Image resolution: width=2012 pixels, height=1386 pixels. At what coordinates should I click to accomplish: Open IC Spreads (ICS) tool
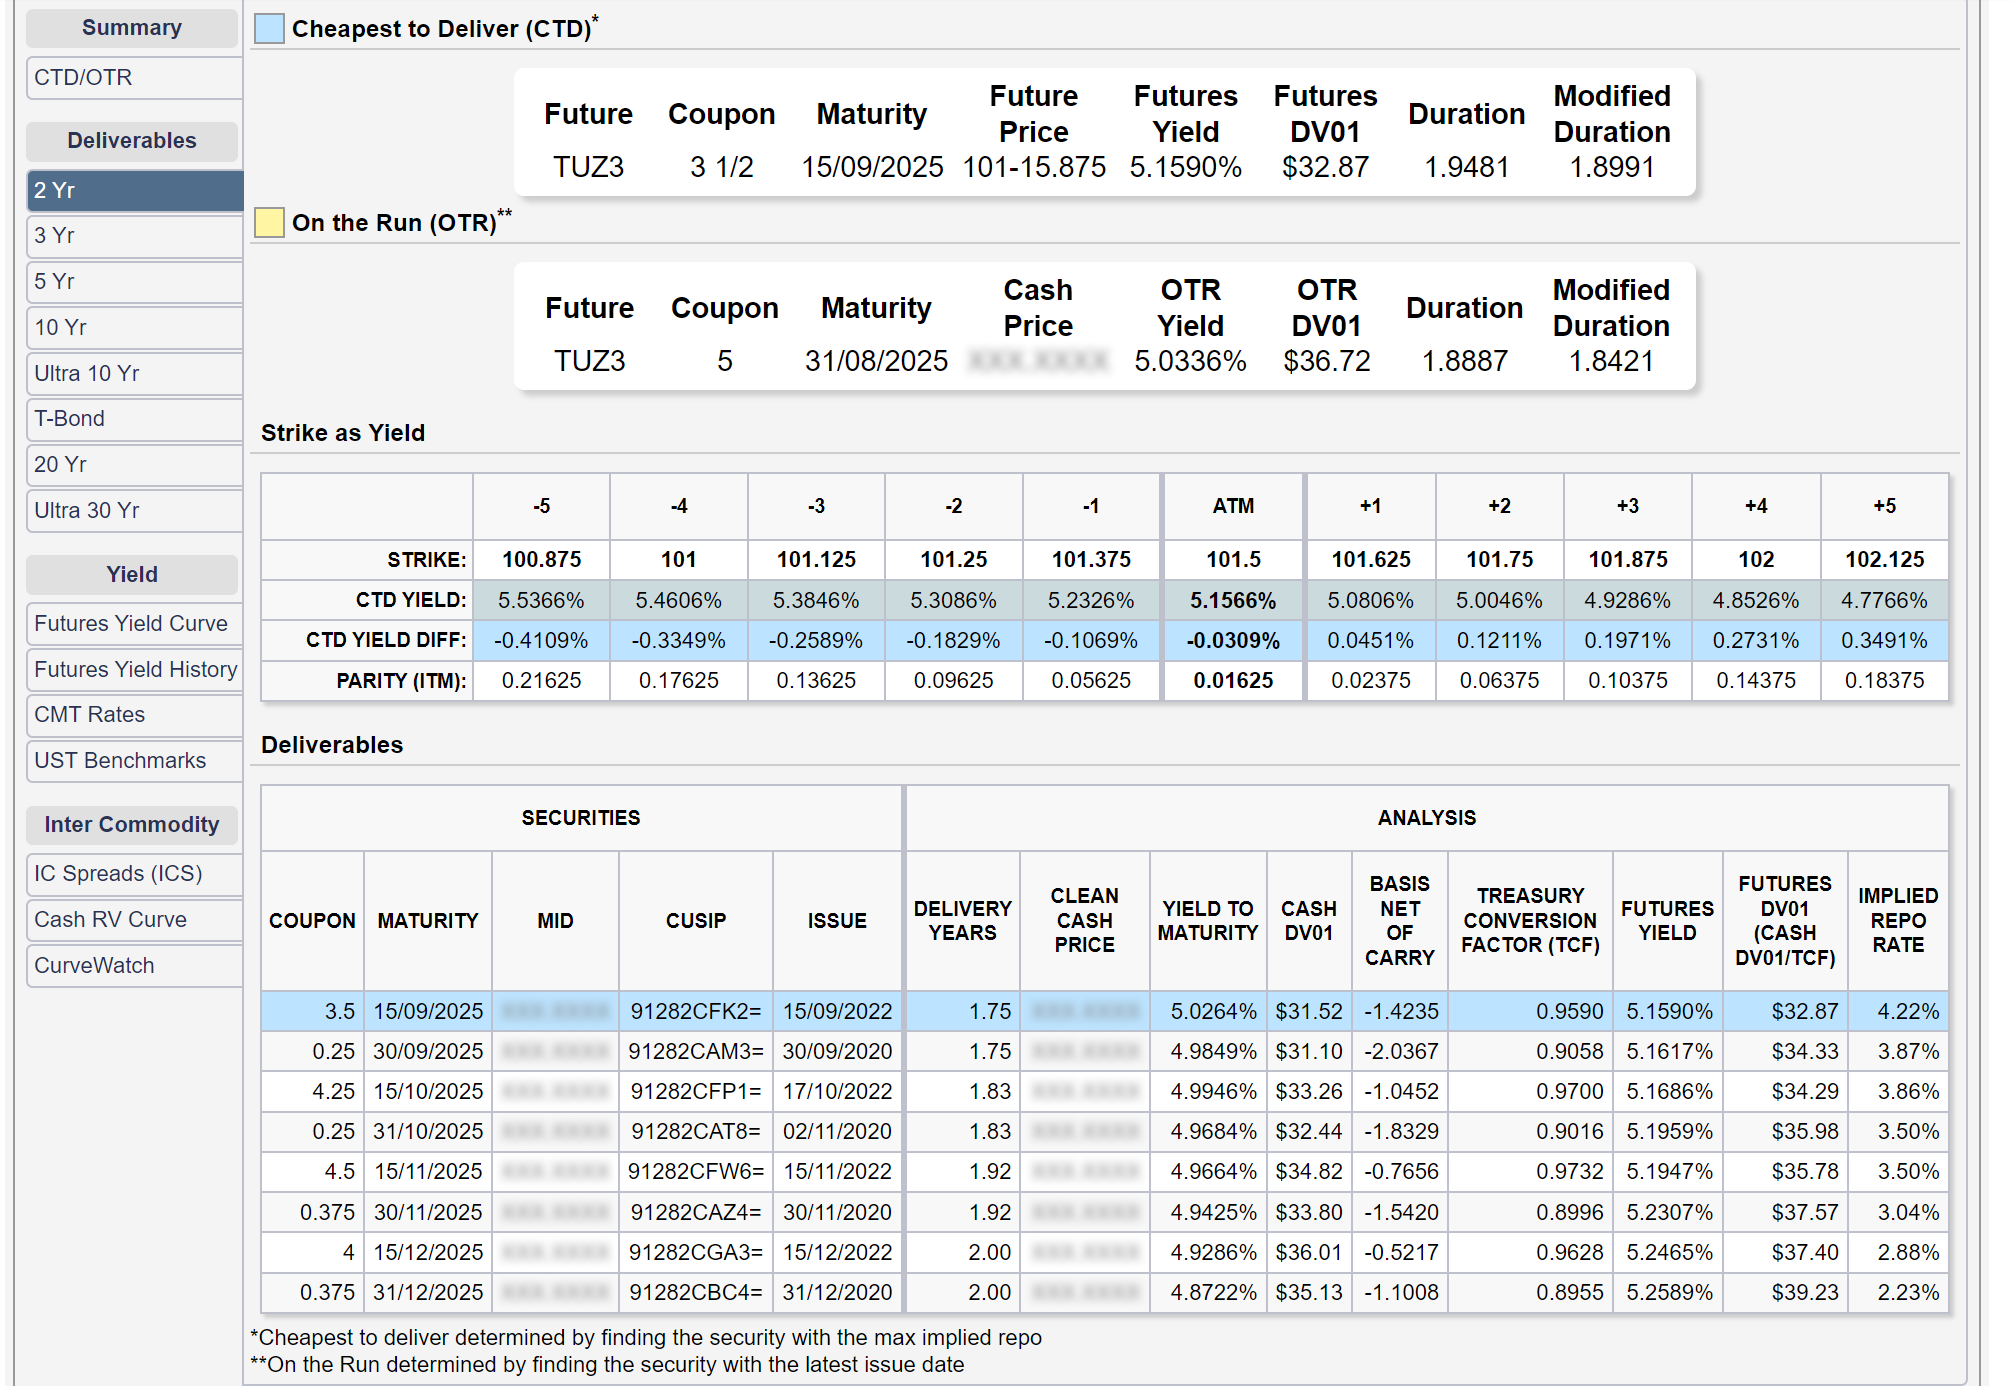(x=134, y=874)
